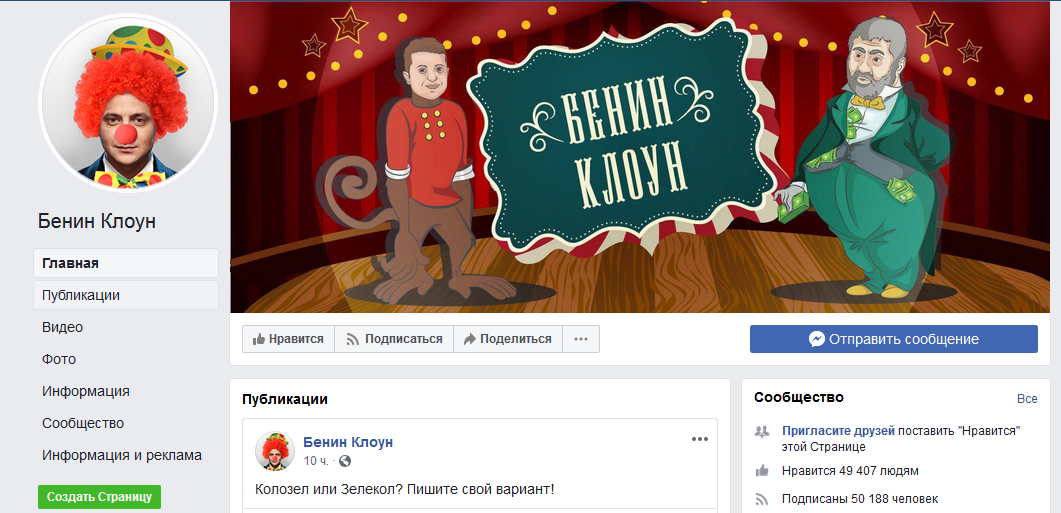
Task: Click the thumbs-up Нравится button
Action: pos(288,339)
